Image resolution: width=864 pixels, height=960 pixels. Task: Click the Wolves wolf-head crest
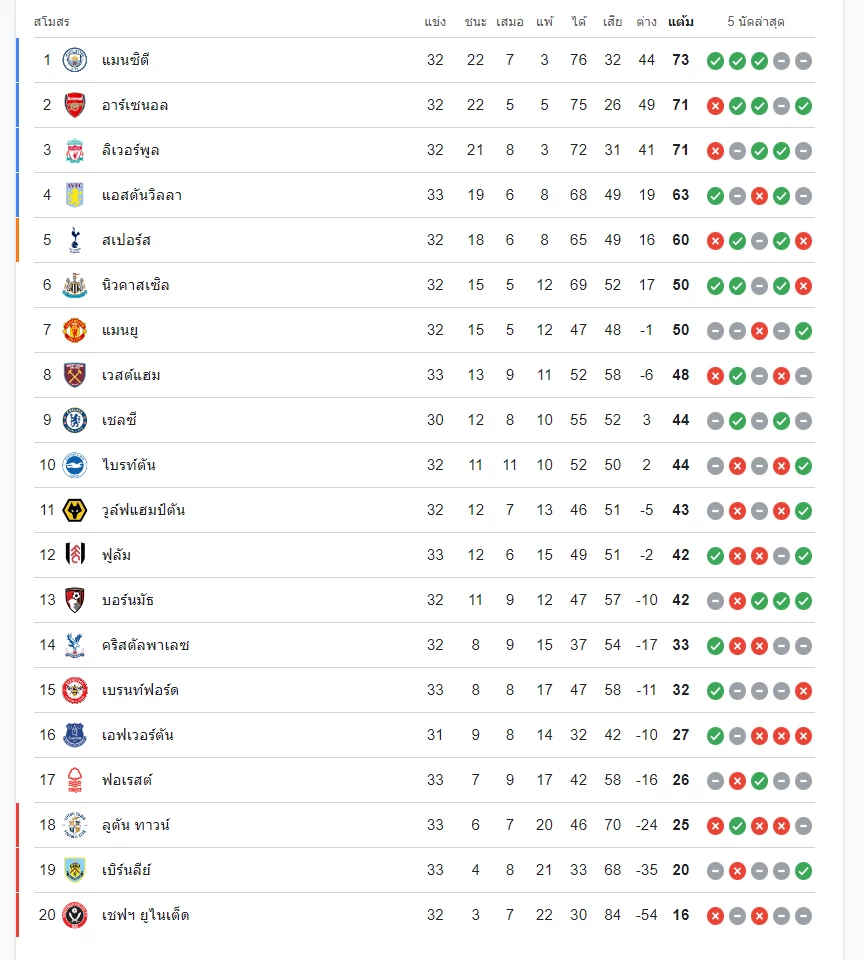(75, 510)
